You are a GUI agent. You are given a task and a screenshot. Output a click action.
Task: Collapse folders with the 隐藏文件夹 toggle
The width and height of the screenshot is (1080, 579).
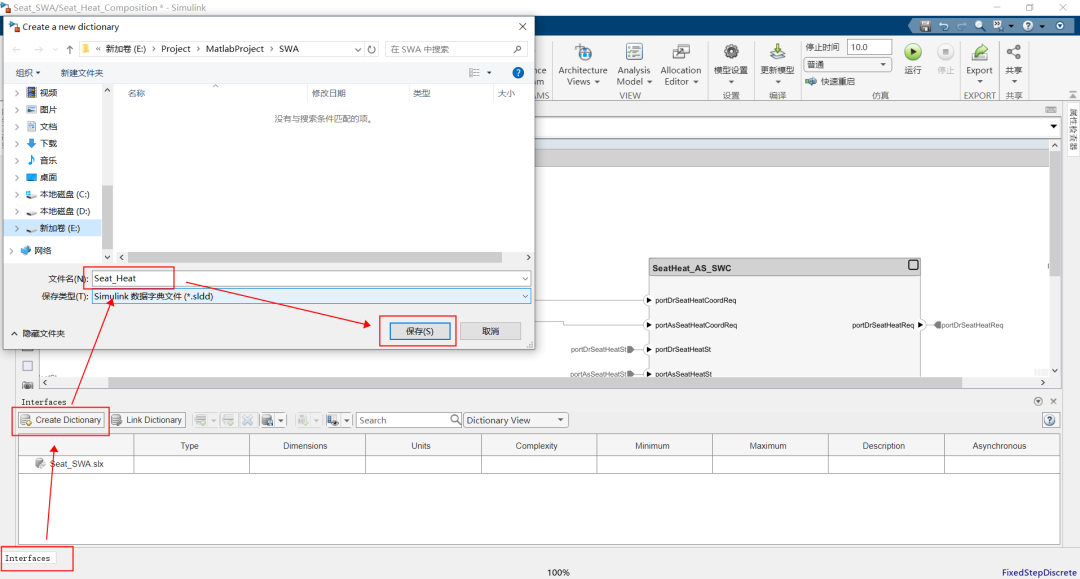pos(38,333)
